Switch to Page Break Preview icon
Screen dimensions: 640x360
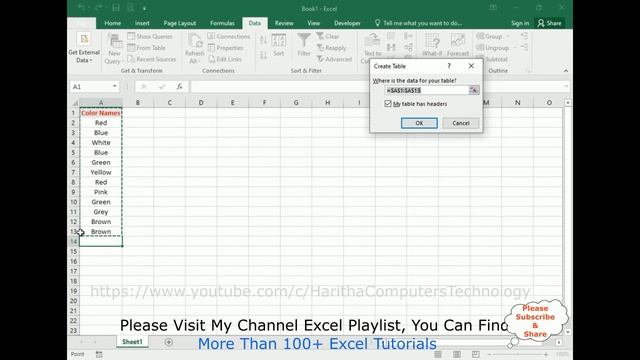tap(476, 354)
